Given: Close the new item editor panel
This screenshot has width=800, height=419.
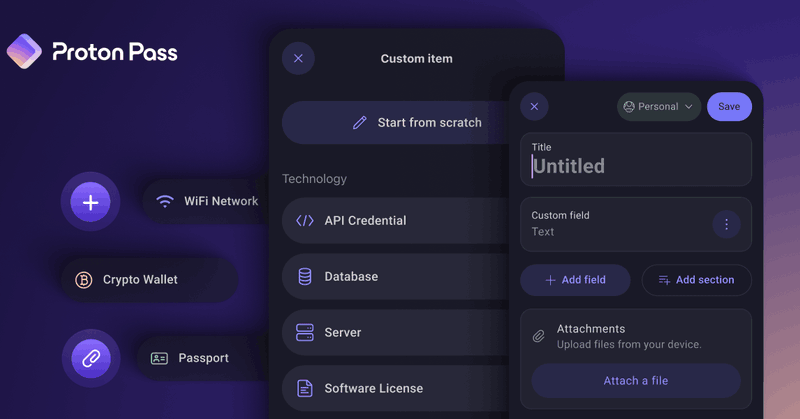Looking at the screenshot, I should [x=534, y=106].
